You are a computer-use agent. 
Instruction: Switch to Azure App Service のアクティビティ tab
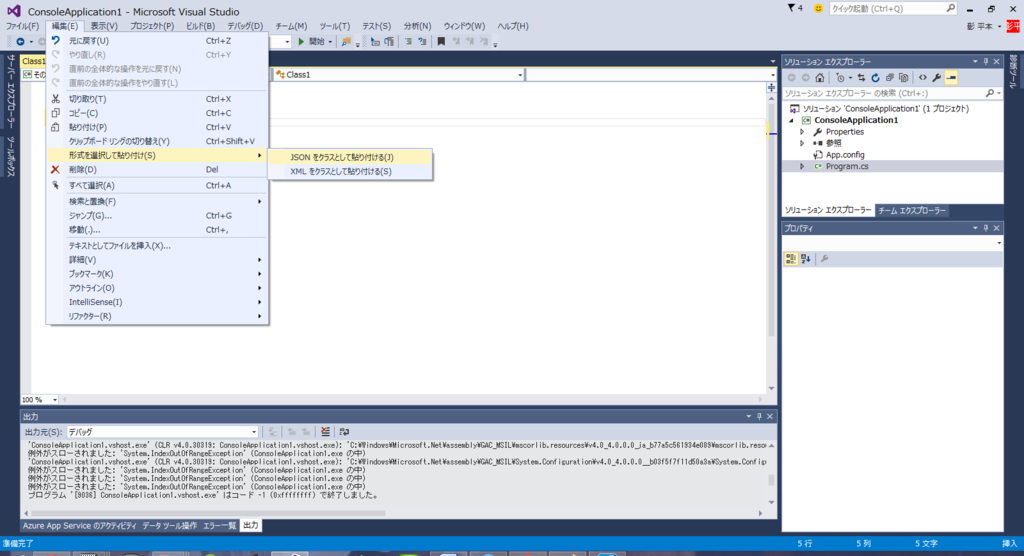pos(80,525)
